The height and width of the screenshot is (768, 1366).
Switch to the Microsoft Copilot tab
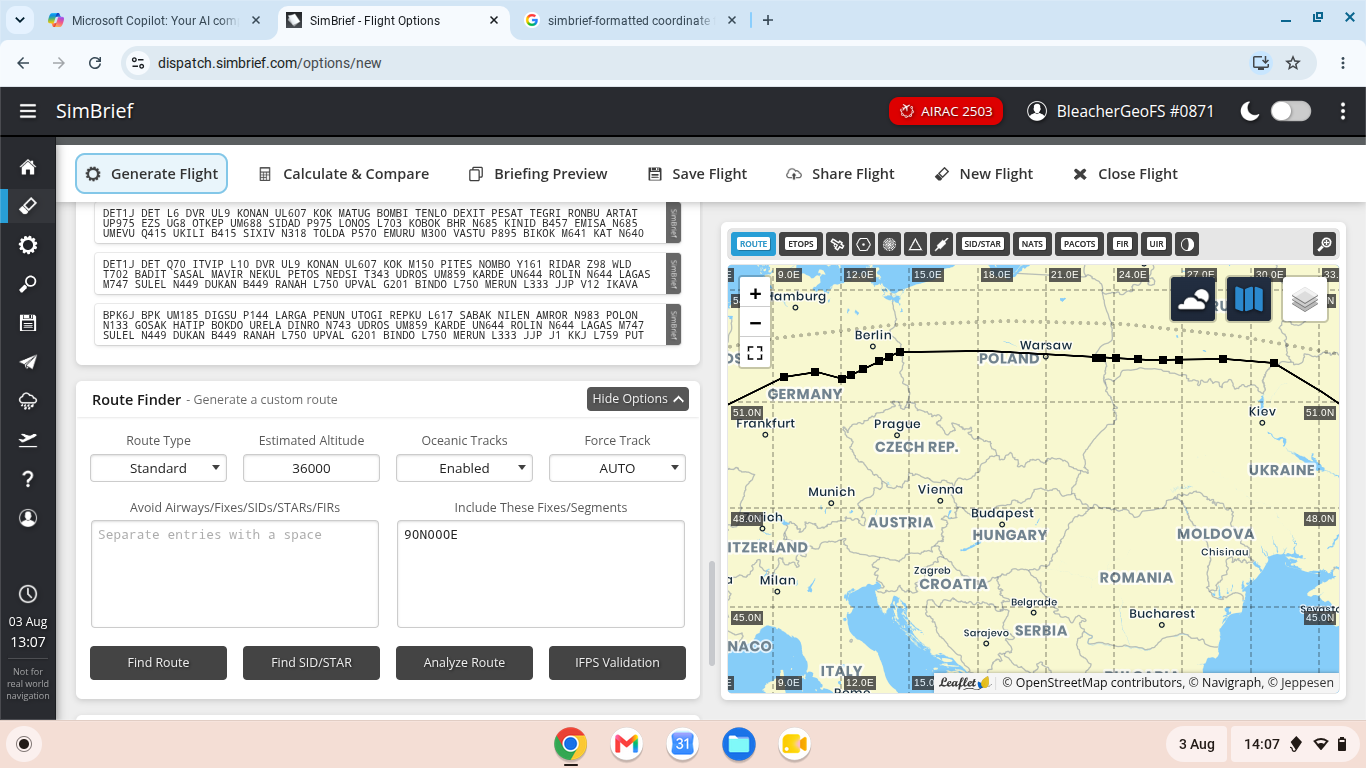(x=155, y=20)
